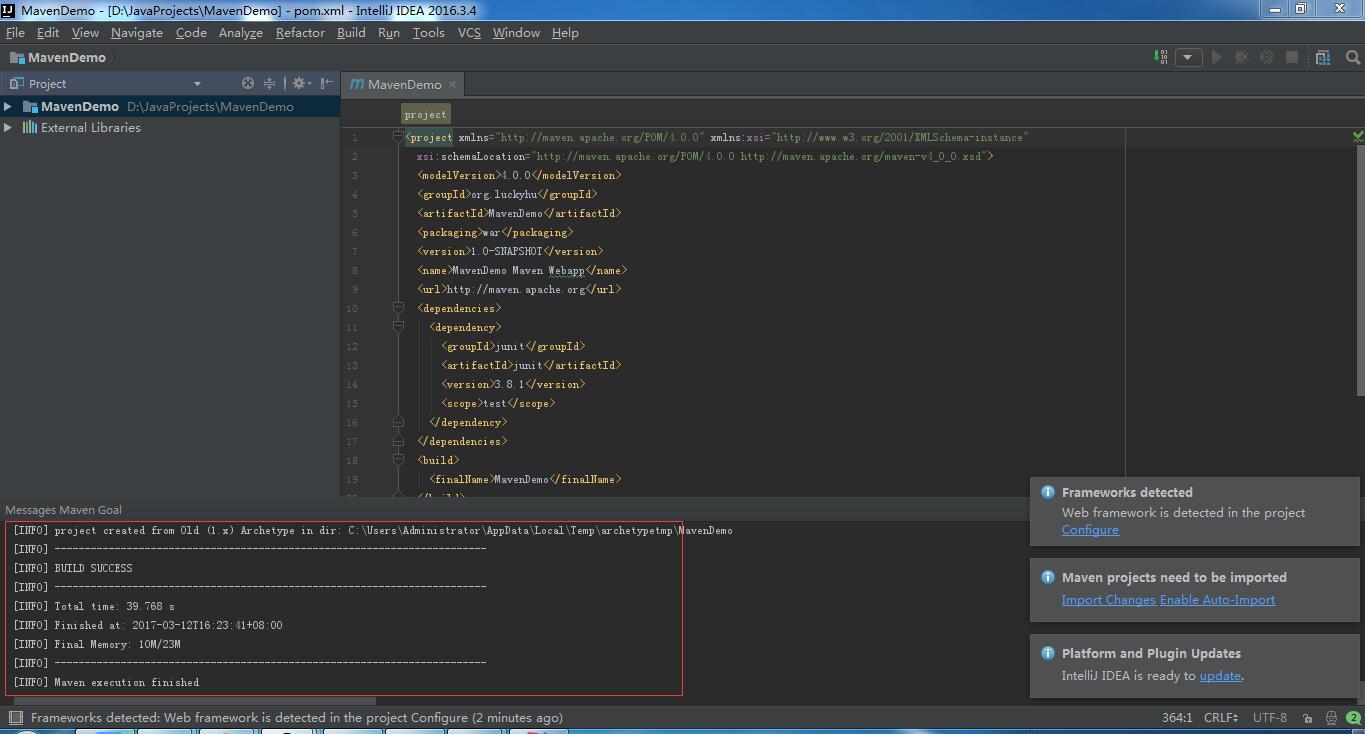Collapse the build element fold marker

point(398,460)
